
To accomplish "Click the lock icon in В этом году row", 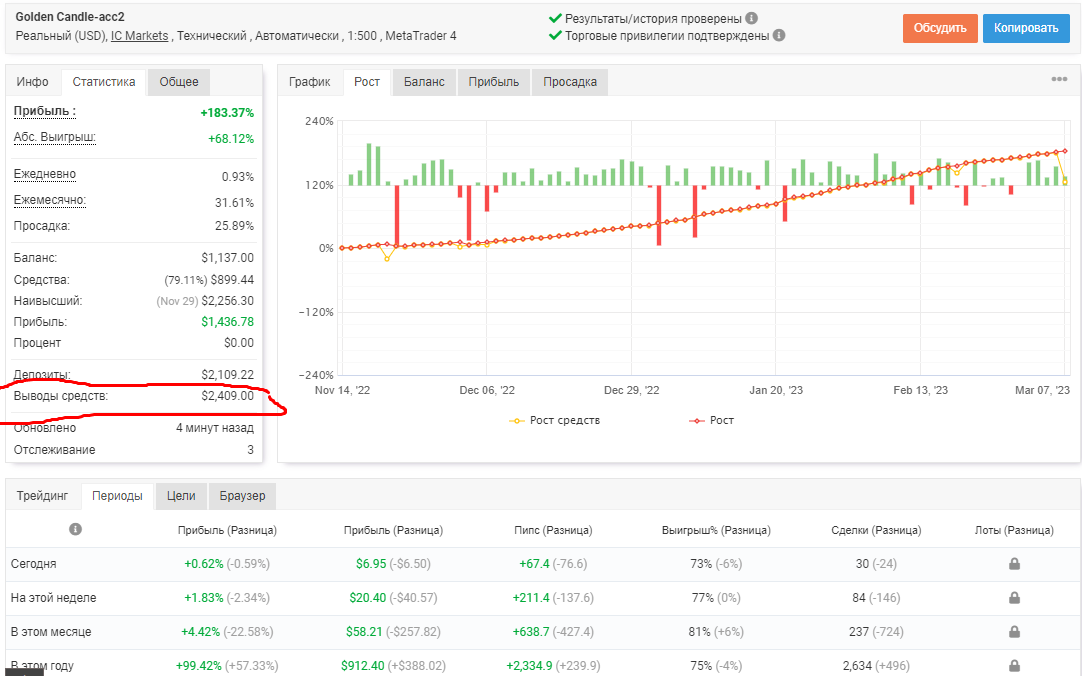I will coord(1014,666).
